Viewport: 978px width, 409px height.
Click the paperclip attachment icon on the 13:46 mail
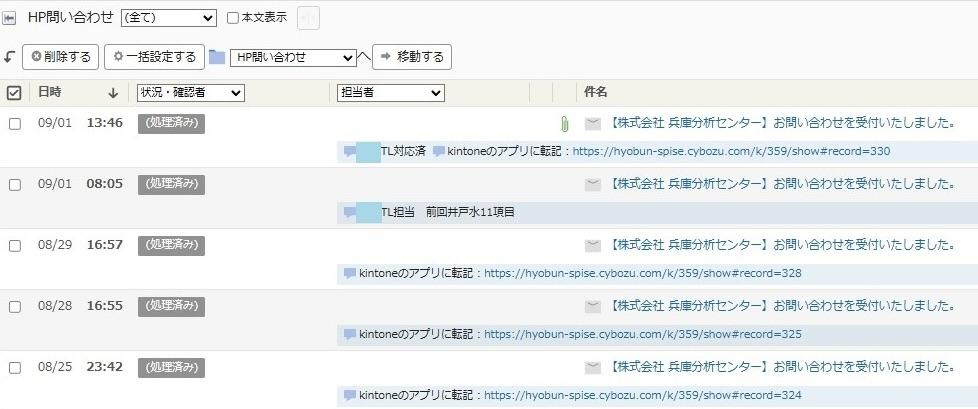coord(564,124)
